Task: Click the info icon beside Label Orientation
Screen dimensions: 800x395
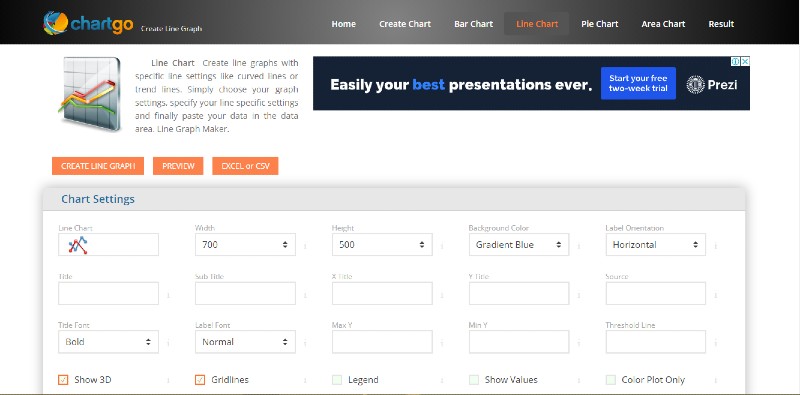Action: click(x=715, y=246)
